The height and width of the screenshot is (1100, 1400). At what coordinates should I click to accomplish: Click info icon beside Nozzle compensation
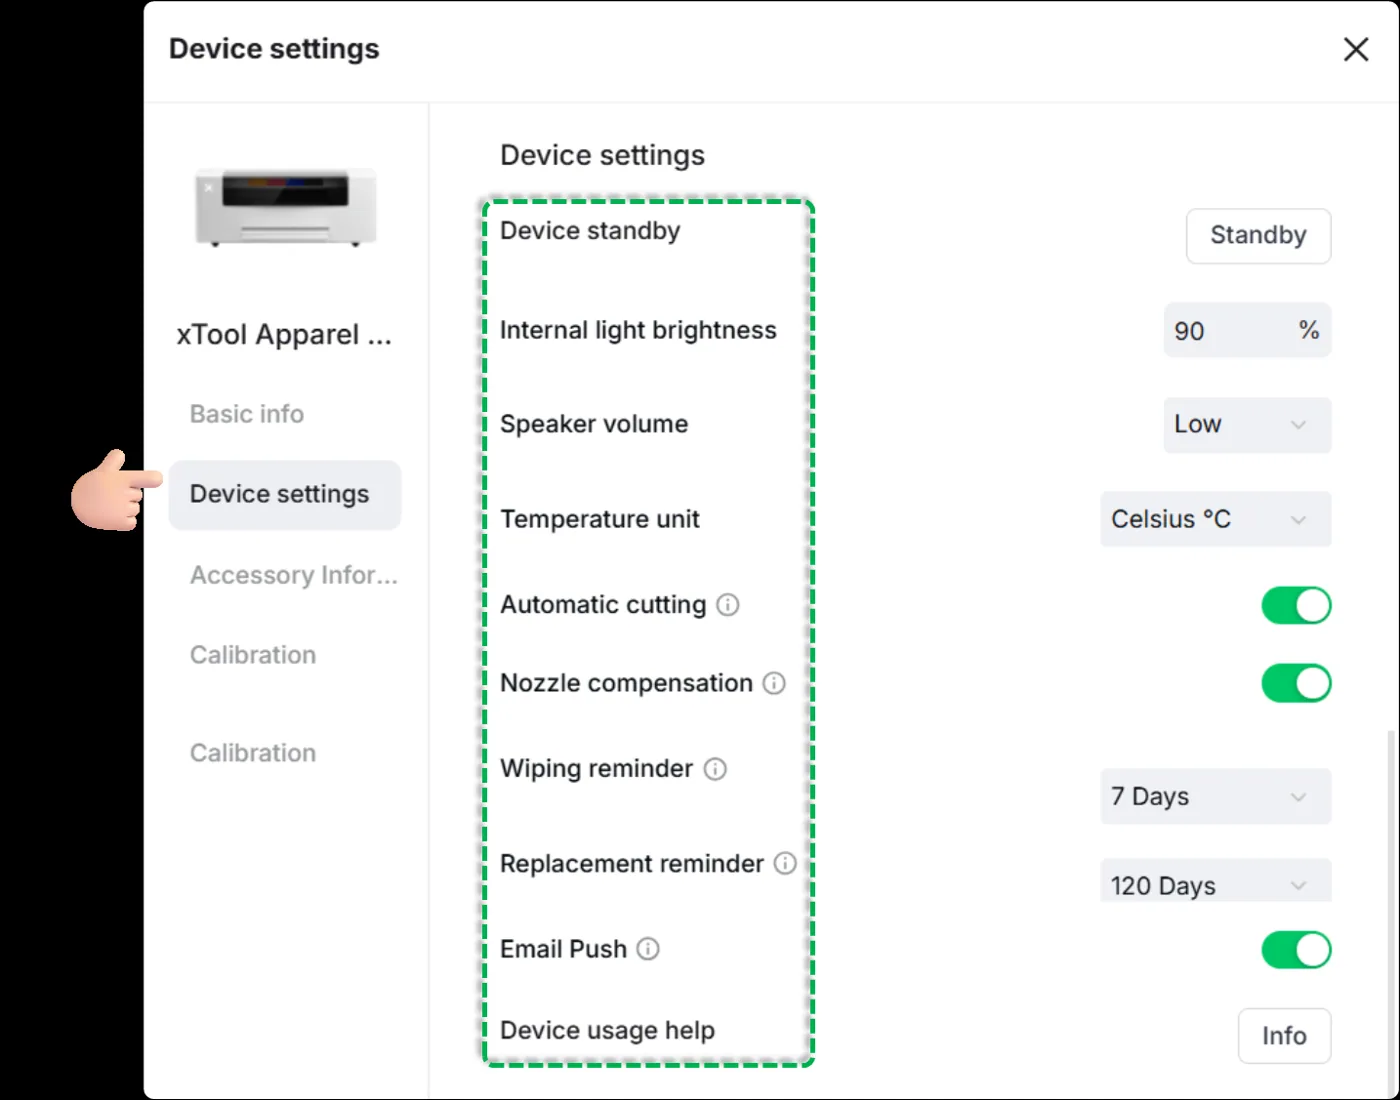coord(774,683)
